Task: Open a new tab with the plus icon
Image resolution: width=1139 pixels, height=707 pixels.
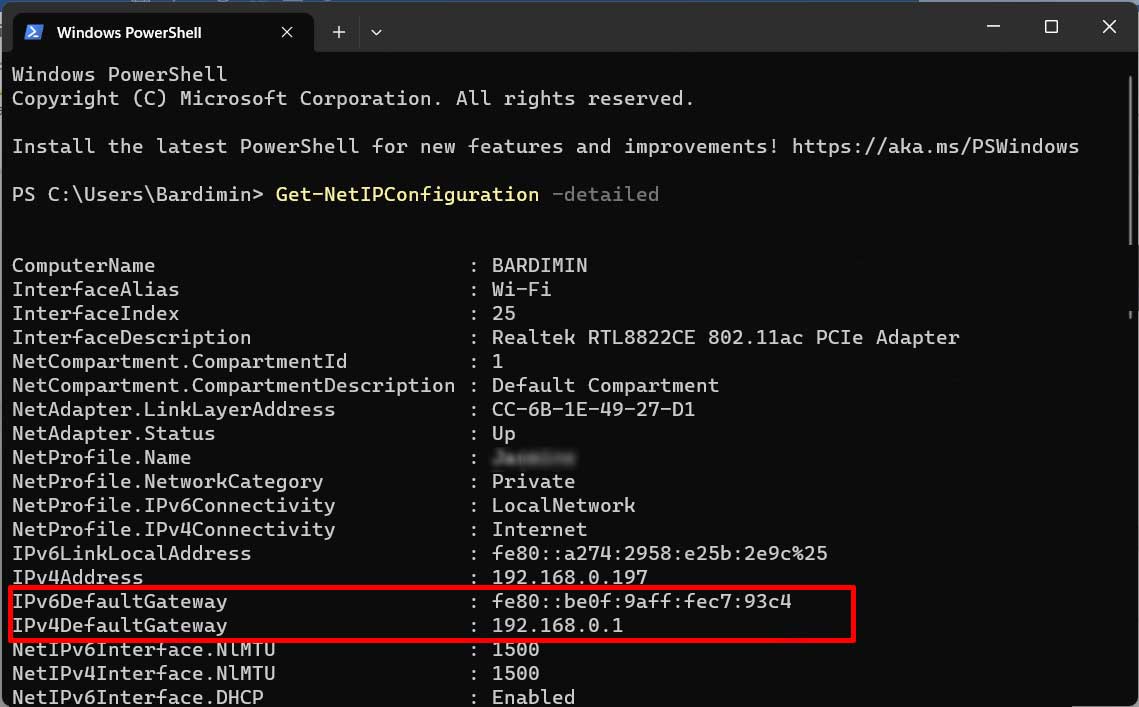Action: [339, 32]
